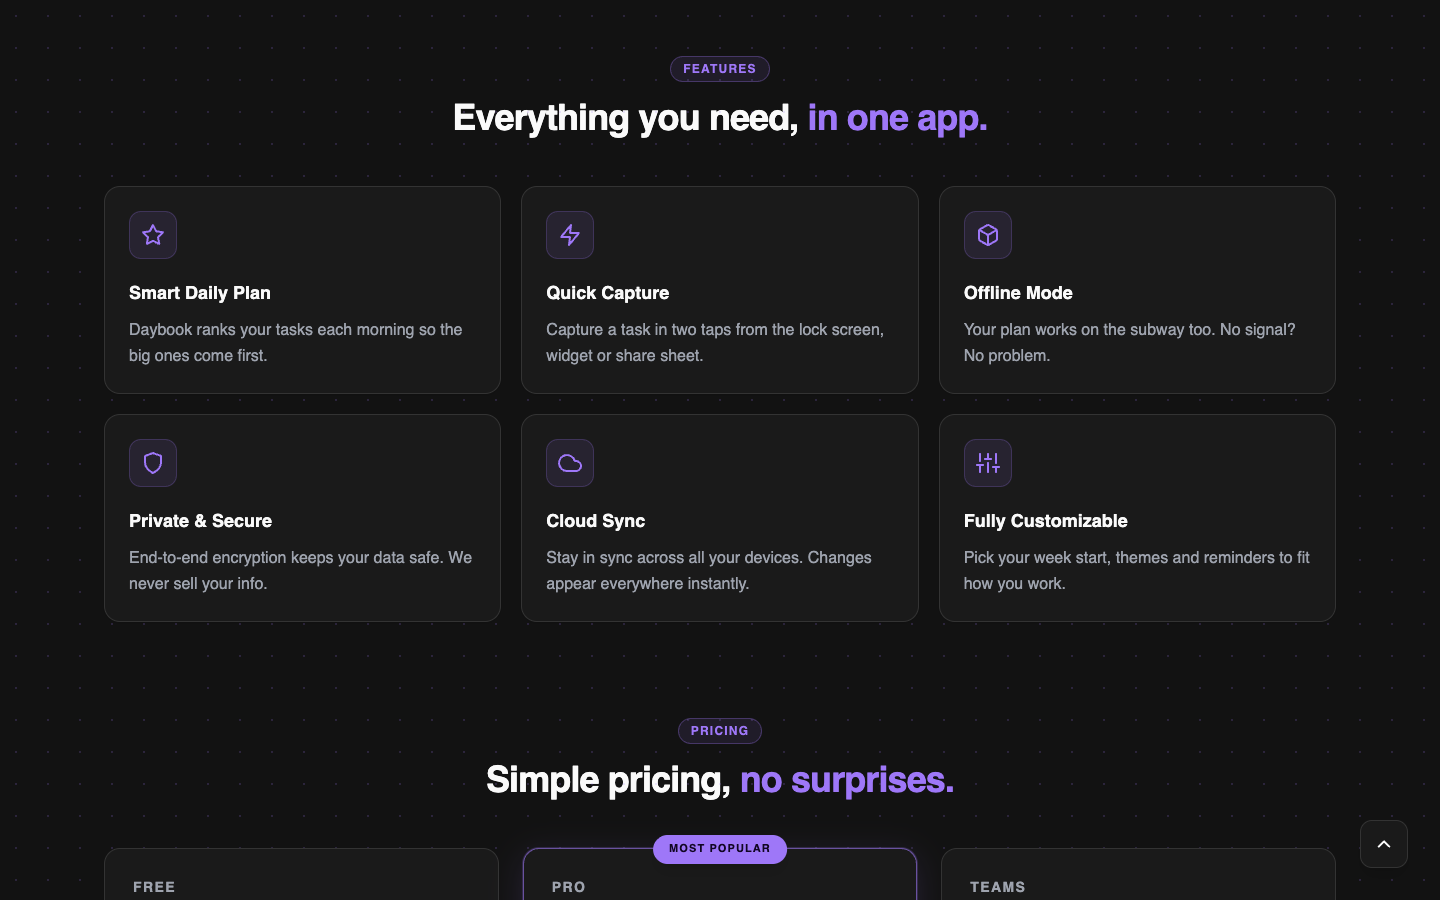The width and height of the screenshot is (1440, 900).
Task: Jump back to top with the chevron-up button
Action: pyautogui.click(x=1384, y=844)
